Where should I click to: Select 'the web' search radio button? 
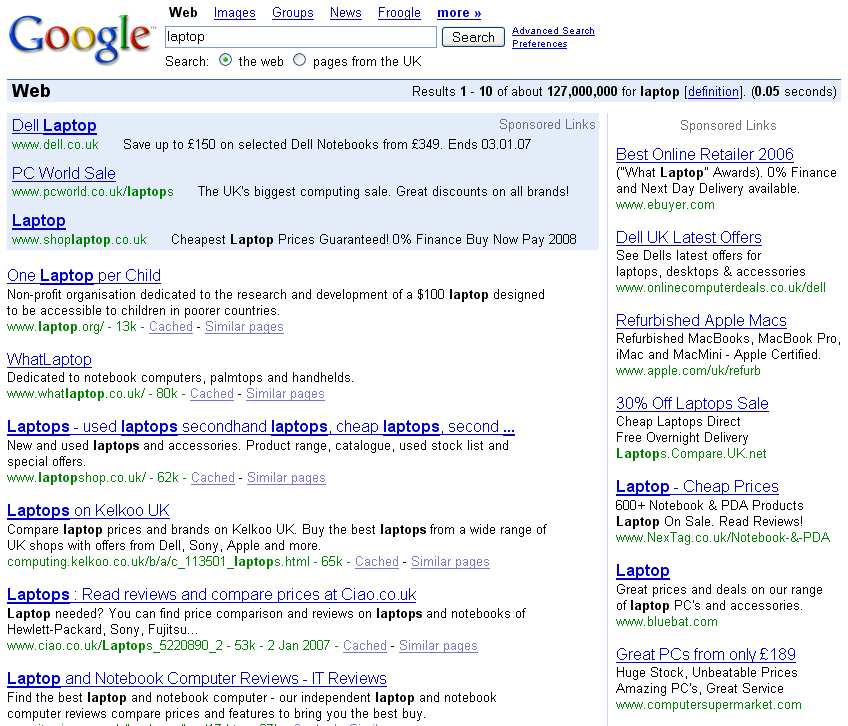click(x=226, y=60)
